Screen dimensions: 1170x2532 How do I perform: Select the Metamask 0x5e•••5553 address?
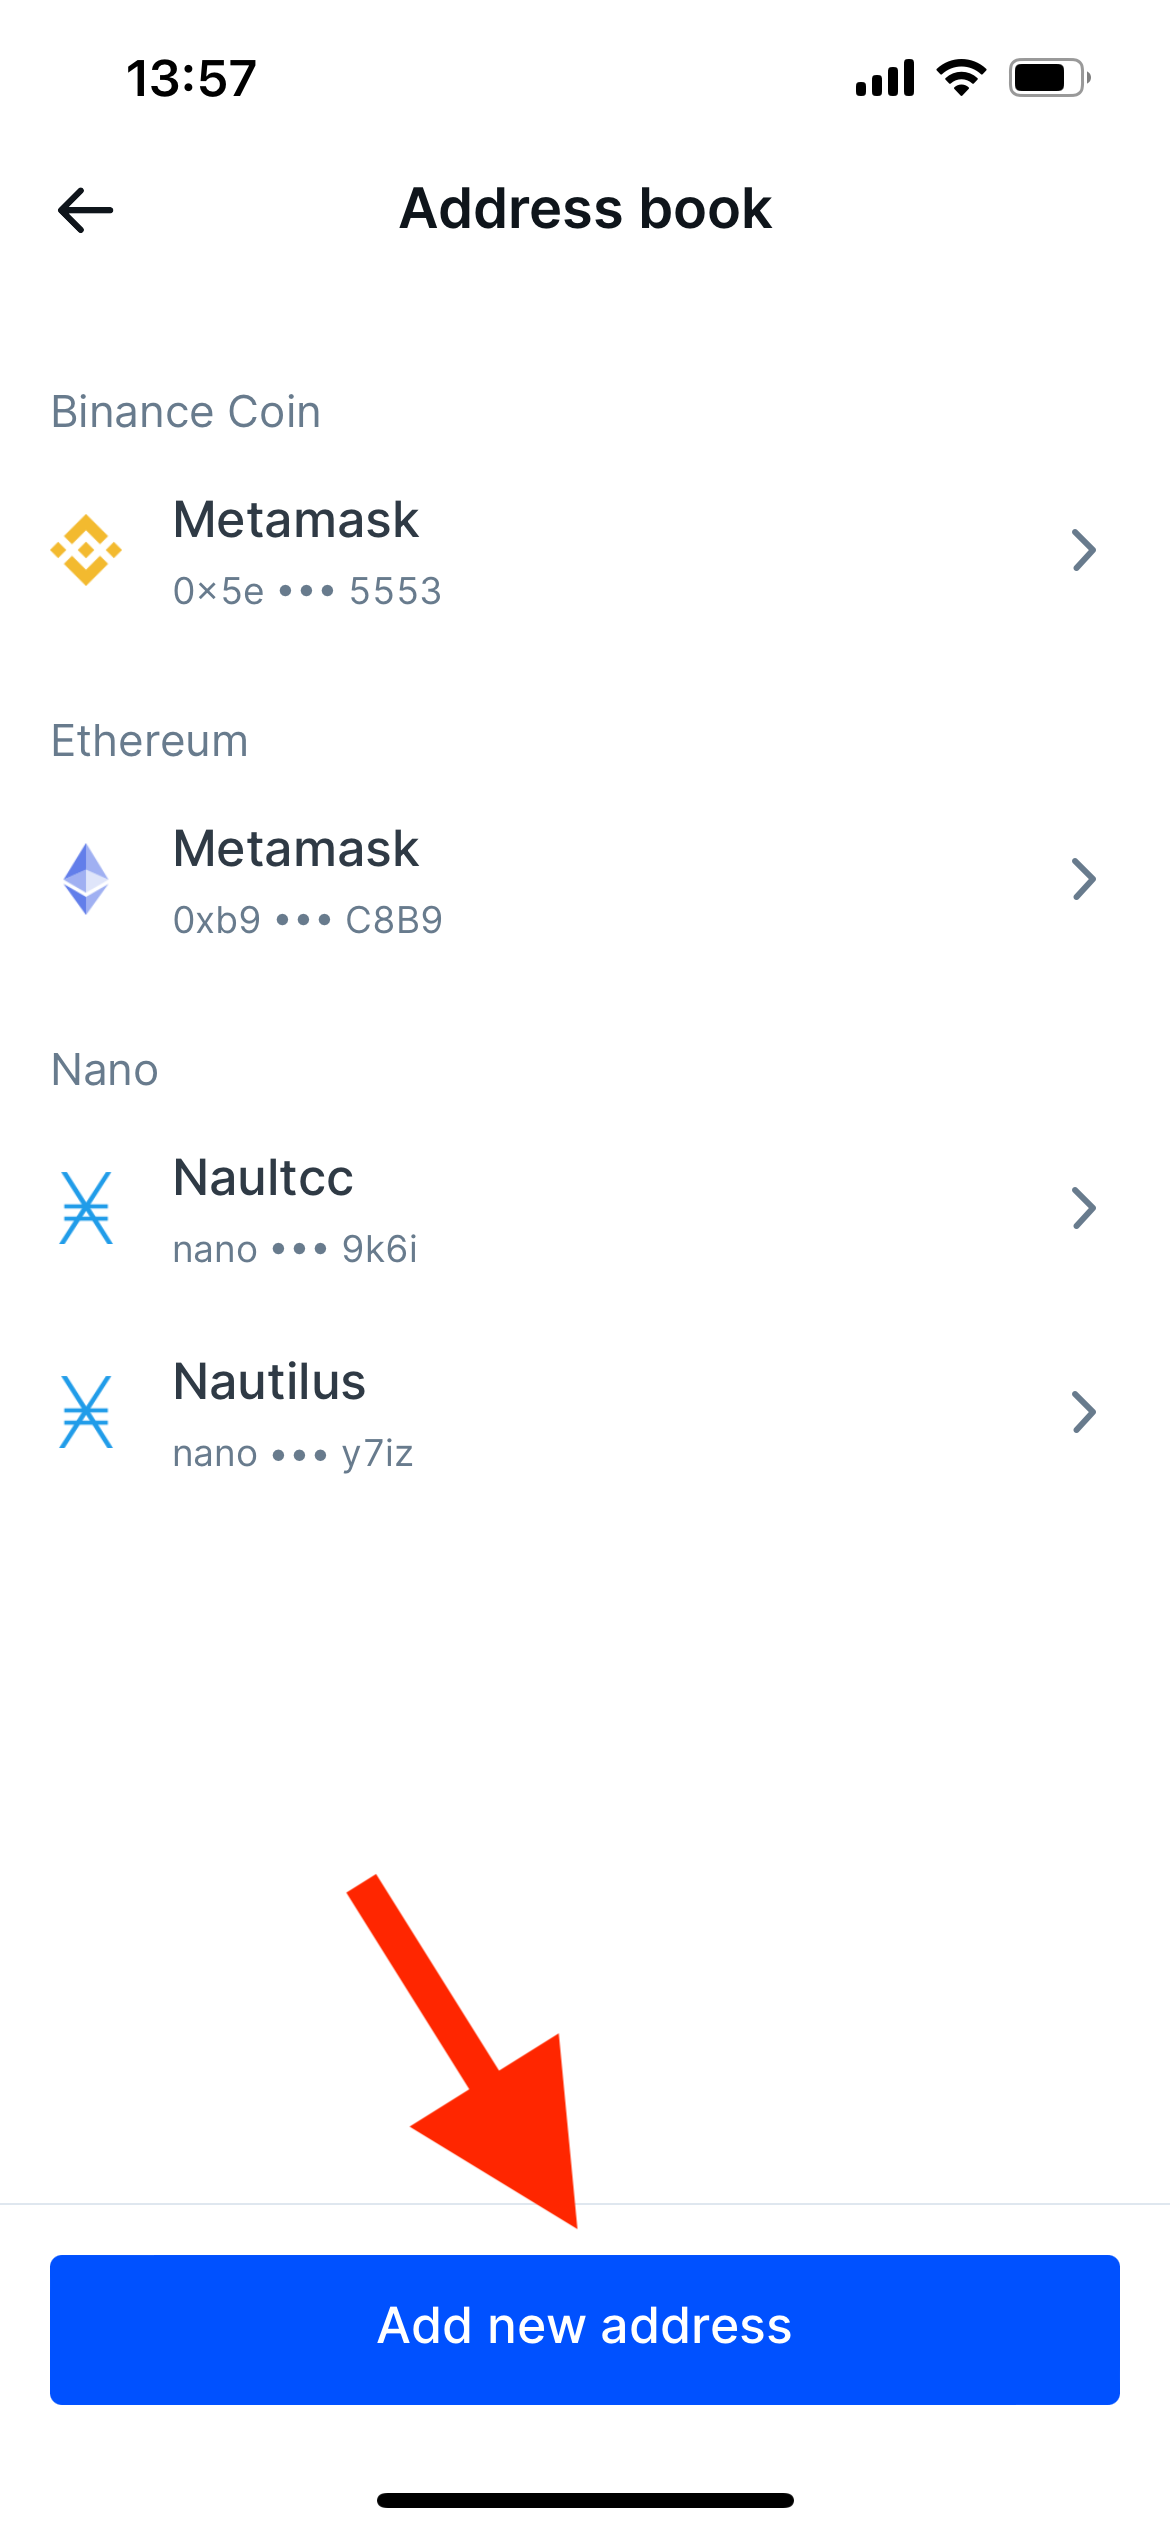(585, 550)
